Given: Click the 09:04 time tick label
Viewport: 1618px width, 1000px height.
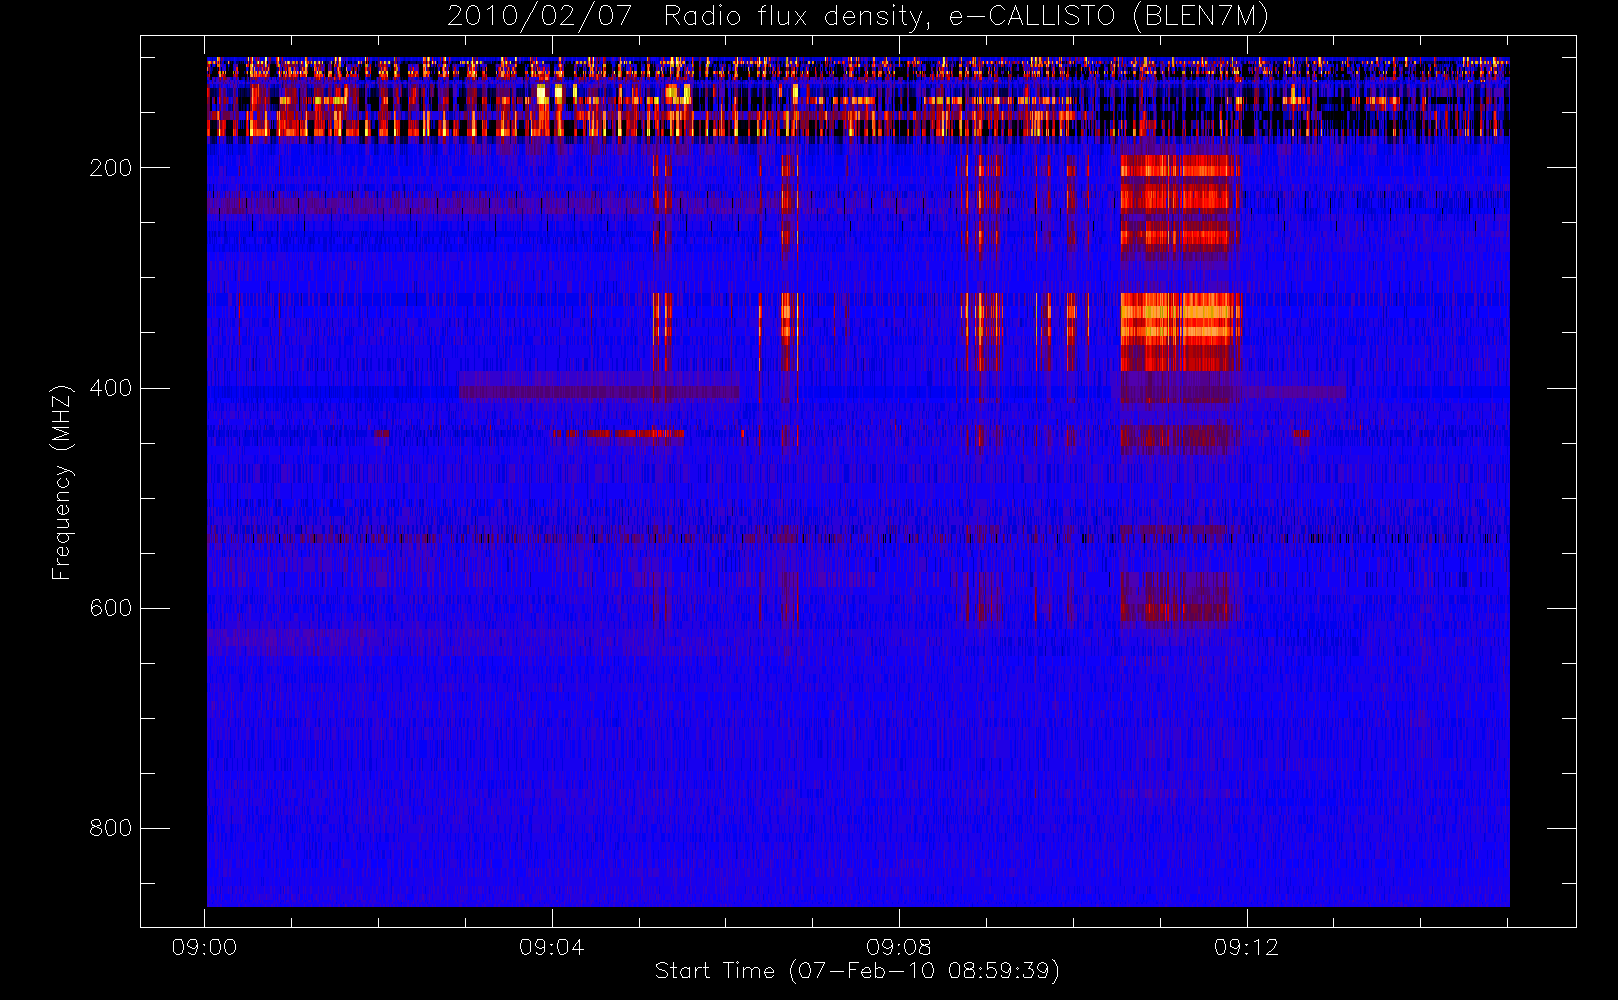Looking at the screenshot, I should (x=551, y=947).
